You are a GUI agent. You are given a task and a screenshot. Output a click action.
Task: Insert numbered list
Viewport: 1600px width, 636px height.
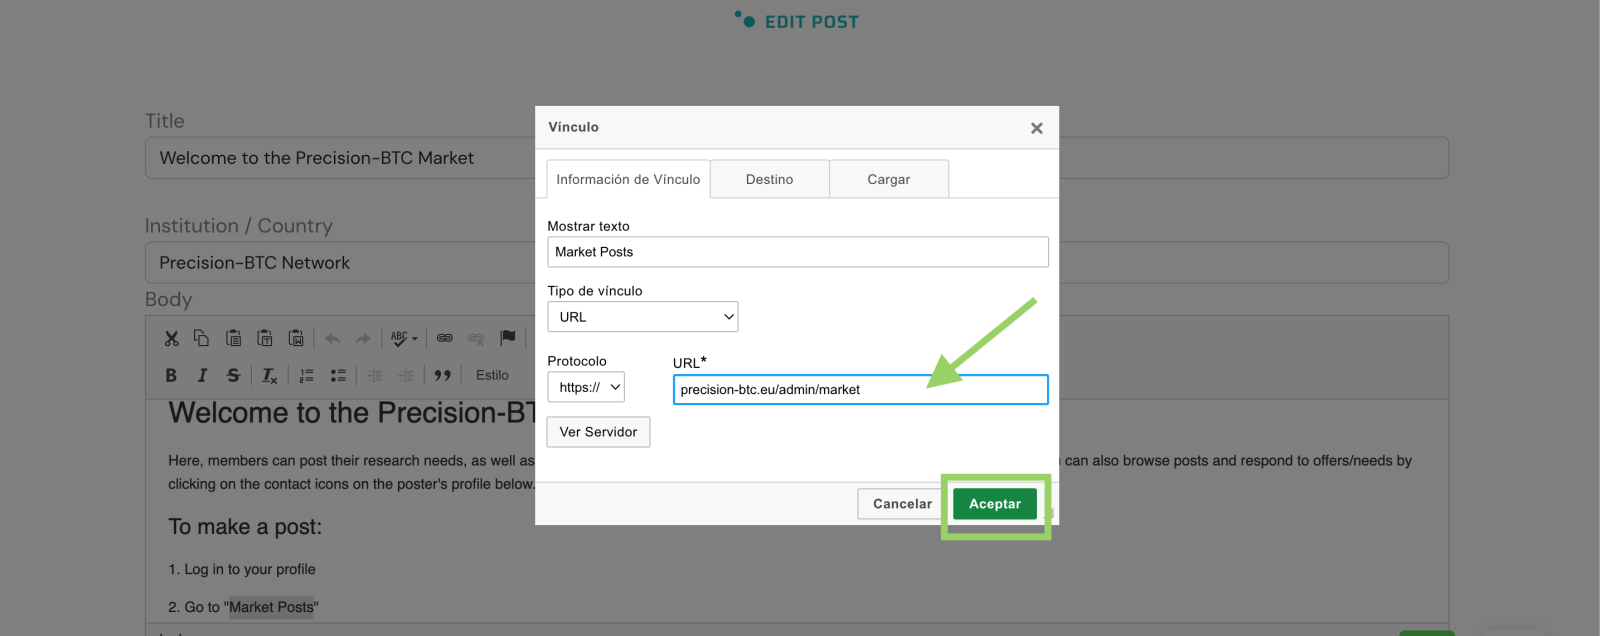[307, 375]
